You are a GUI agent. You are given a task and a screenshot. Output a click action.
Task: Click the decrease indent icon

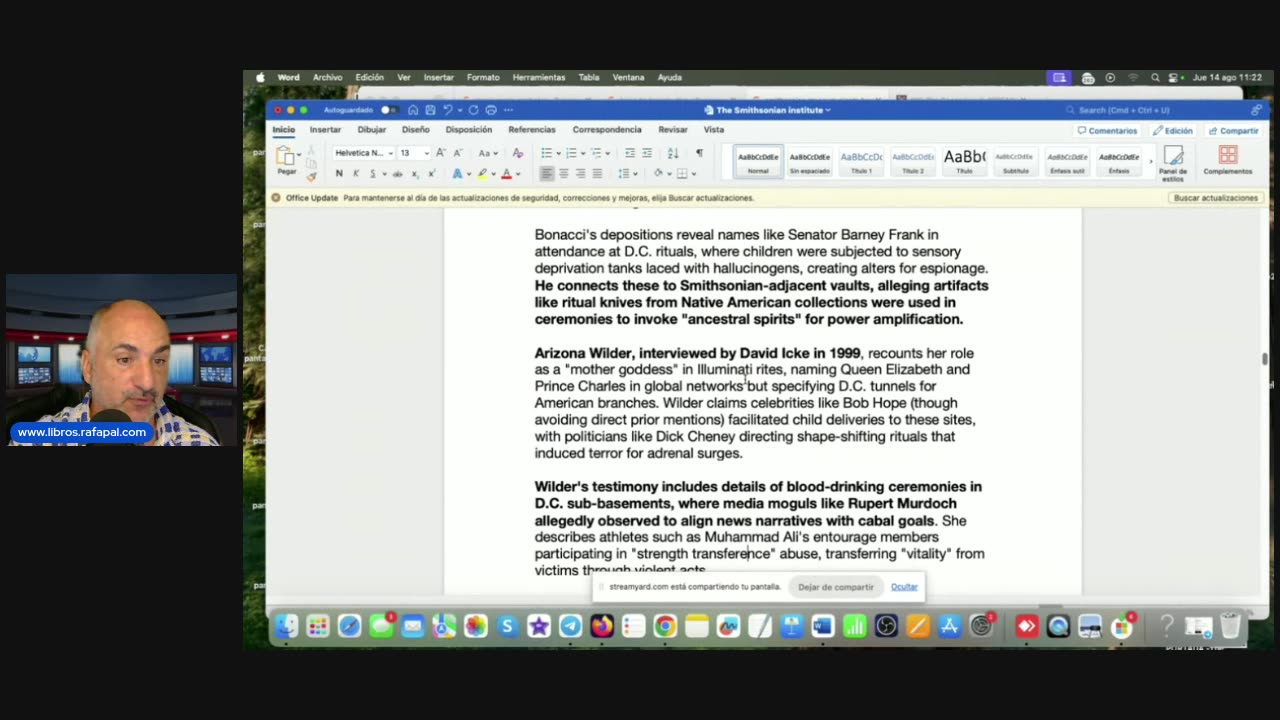coord(630,153)
